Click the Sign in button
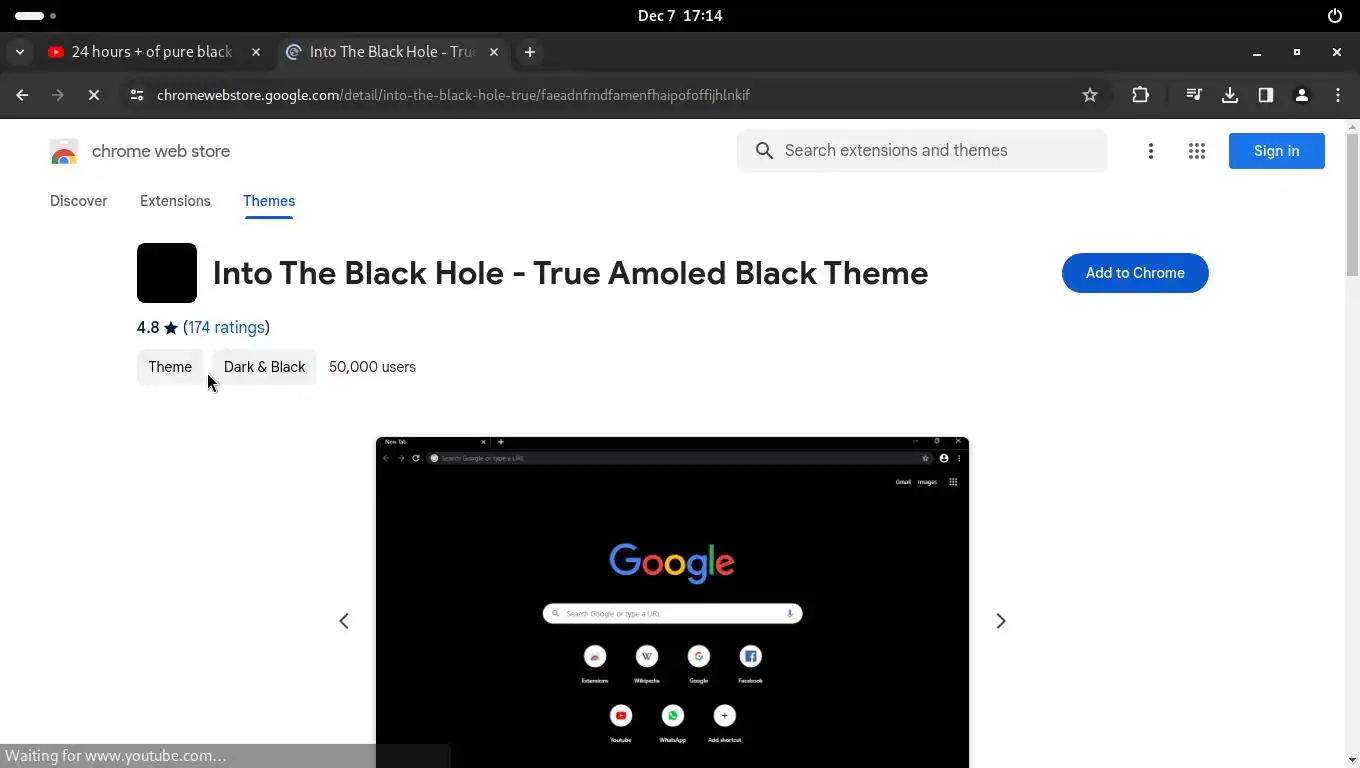 (1277, 151)
